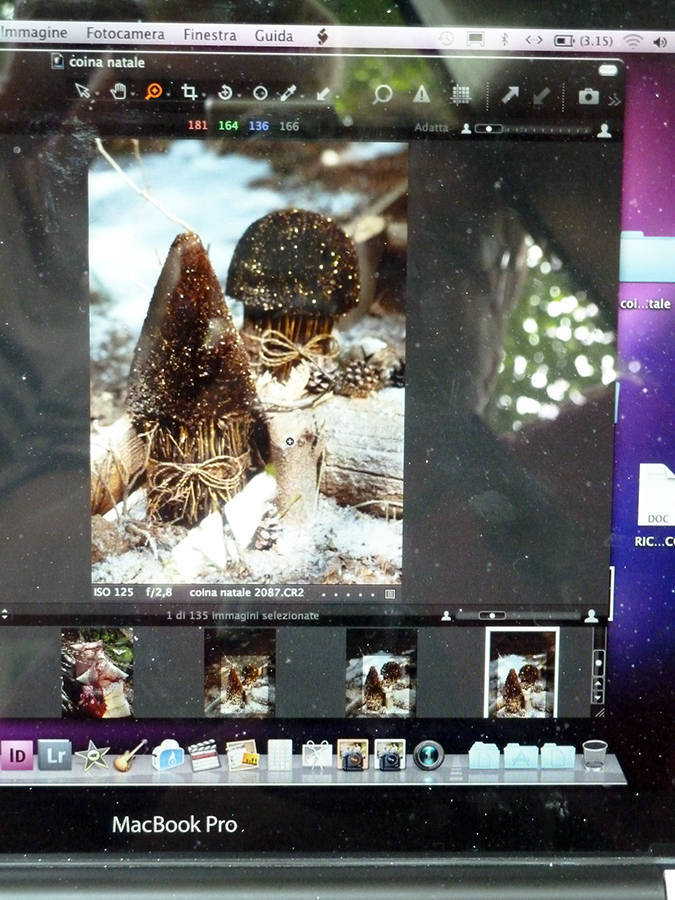Select the first thumbnail in browser strip
The image size is (675, 900).
pos(97,672)
